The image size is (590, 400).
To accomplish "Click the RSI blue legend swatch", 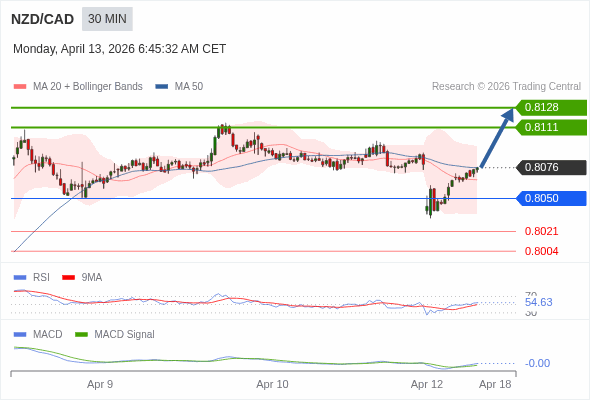I will point(20,278).
